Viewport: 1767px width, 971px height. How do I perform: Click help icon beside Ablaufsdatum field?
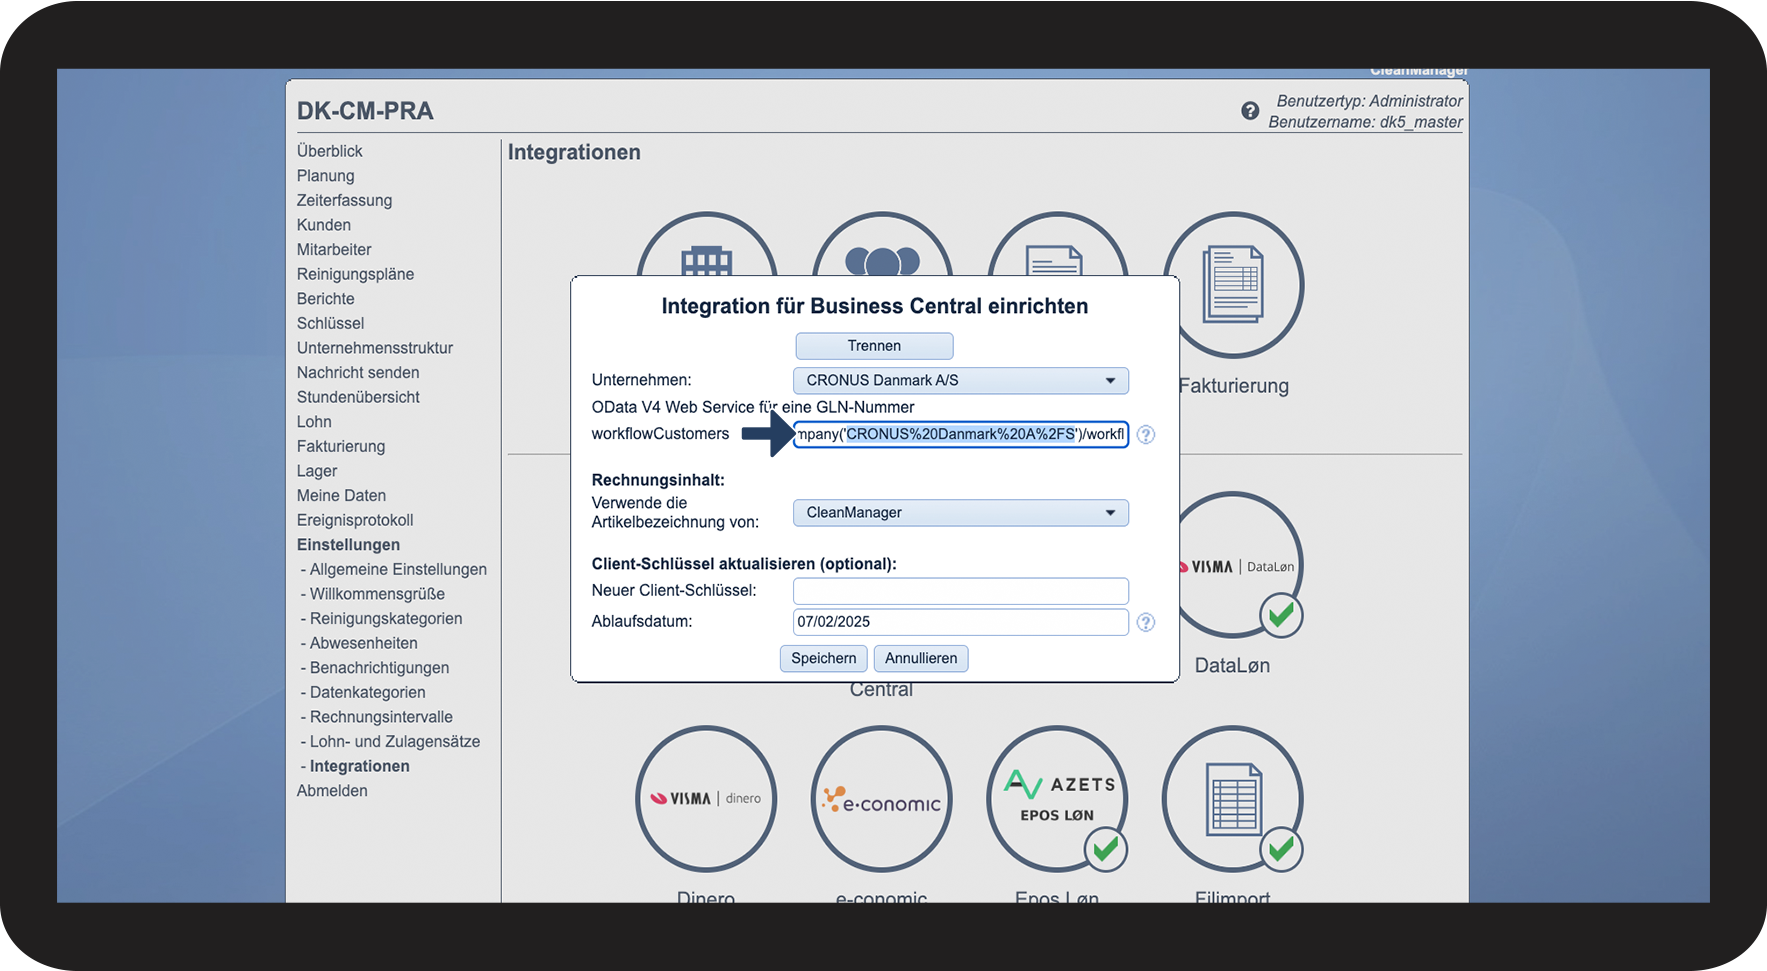1146,622
